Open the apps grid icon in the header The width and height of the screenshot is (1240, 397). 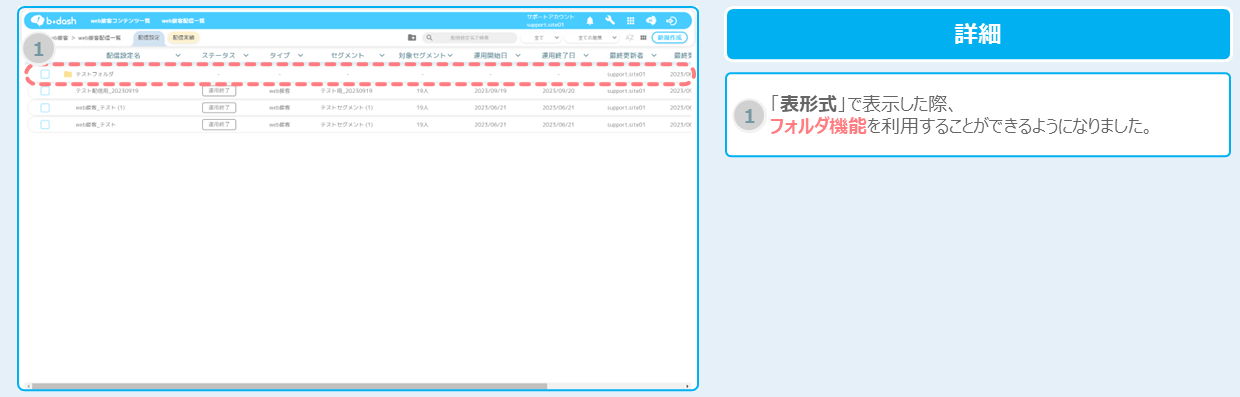tap(630, 20)
